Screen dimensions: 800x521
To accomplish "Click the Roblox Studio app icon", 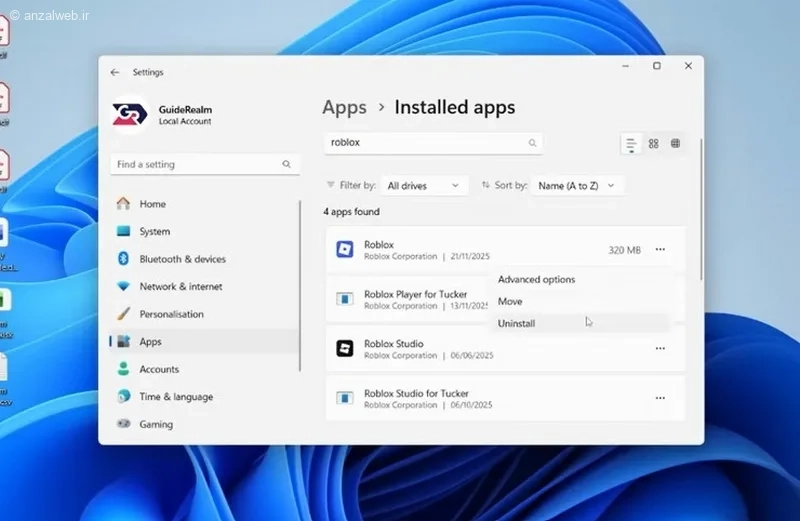I will coord(345,349).
